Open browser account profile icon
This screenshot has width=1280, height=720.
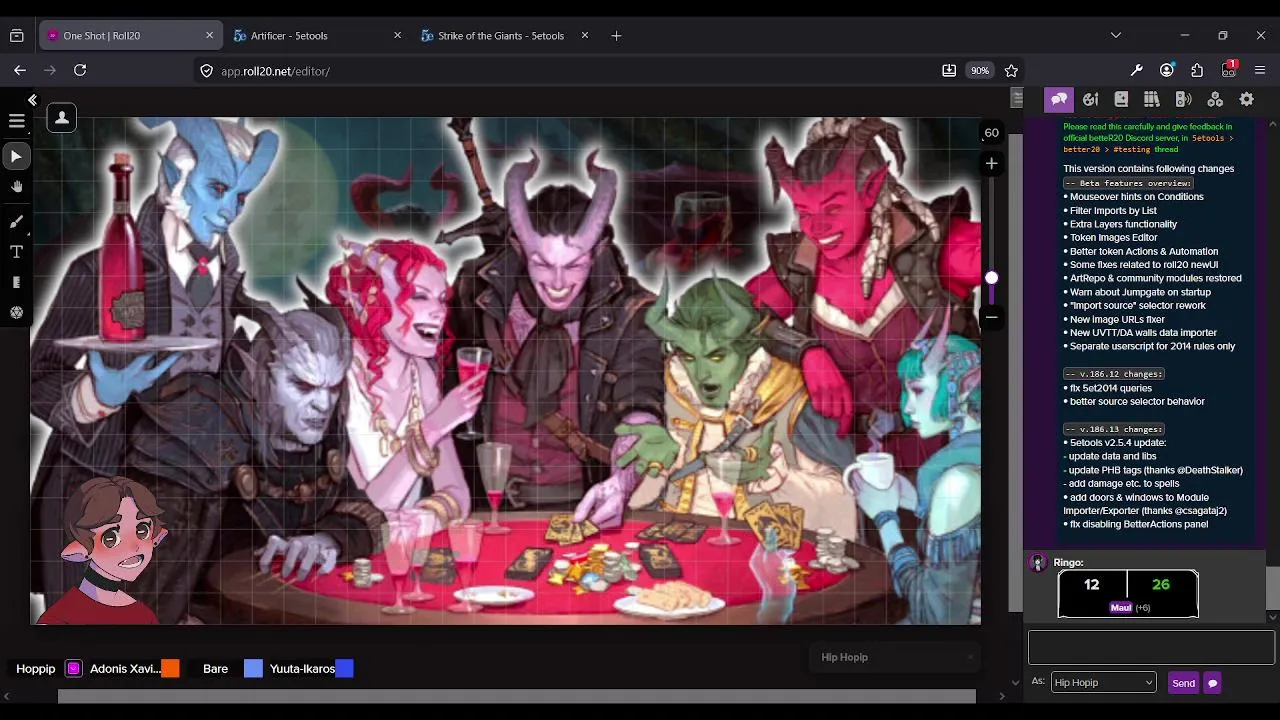(1167, 70)
